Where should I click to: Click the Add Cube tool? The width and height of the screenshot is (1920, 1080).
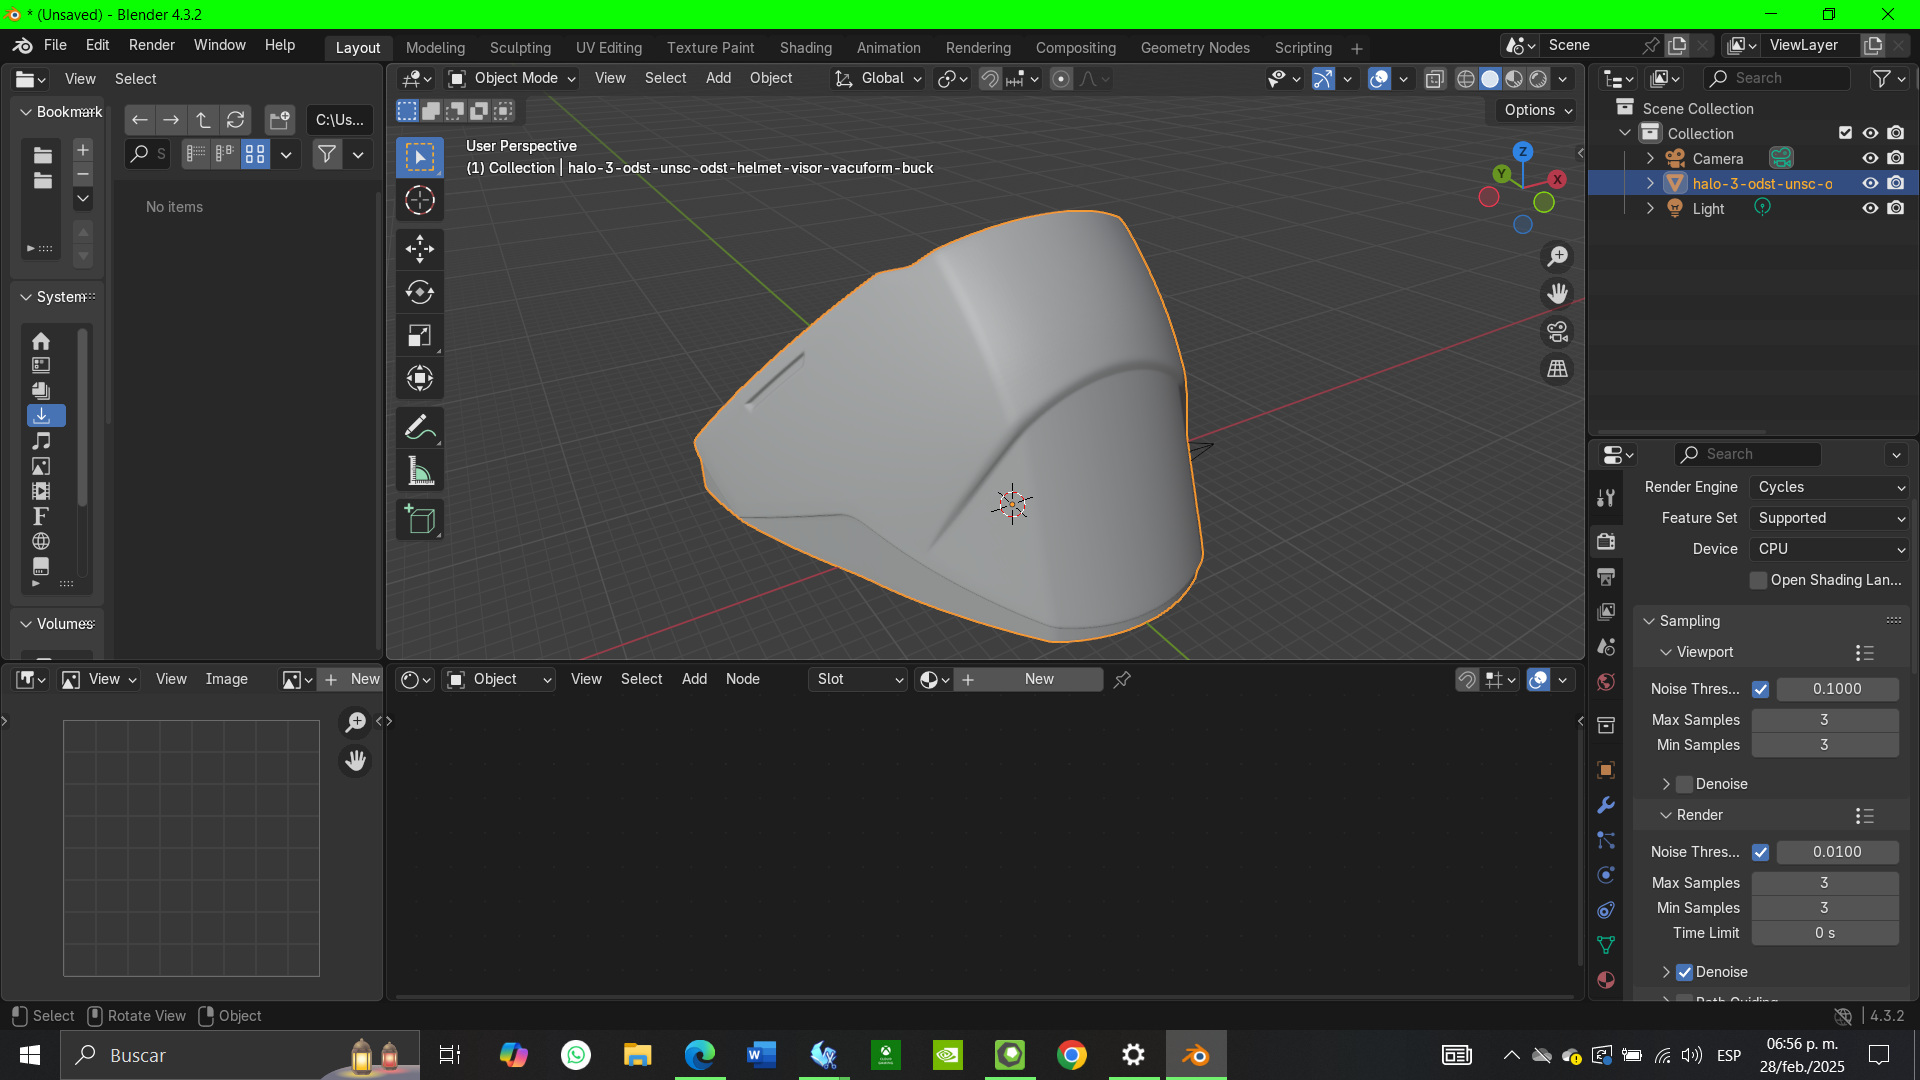tap(420, 520)
